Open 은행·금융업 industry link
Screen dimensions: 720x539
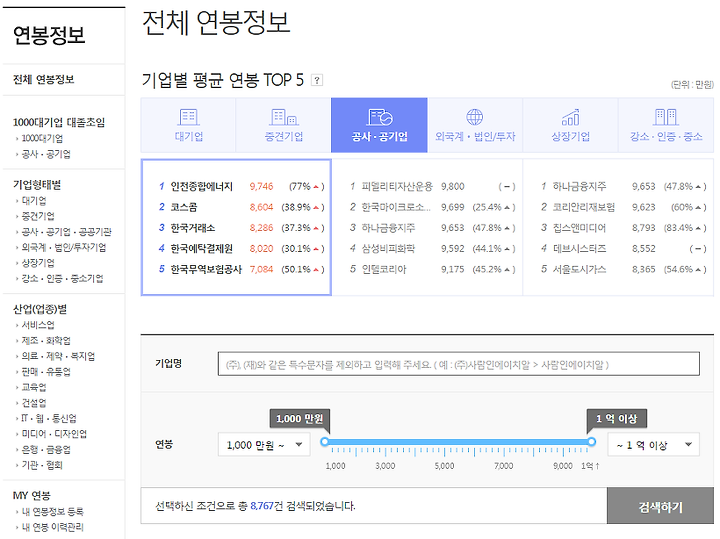pos(46,449)
